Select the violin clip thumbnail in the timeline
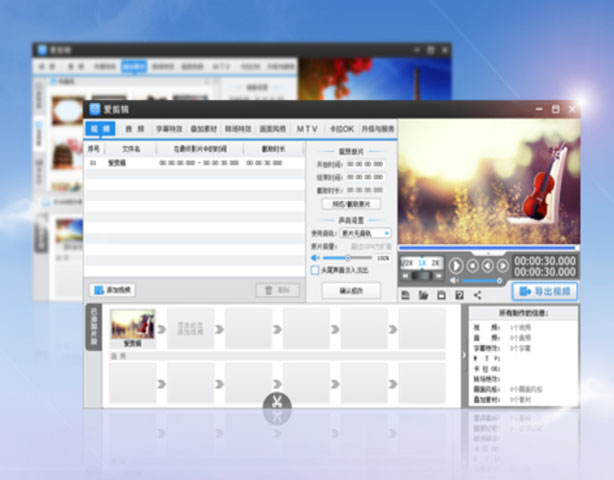The image size is (614, 480). coord(133,325)
